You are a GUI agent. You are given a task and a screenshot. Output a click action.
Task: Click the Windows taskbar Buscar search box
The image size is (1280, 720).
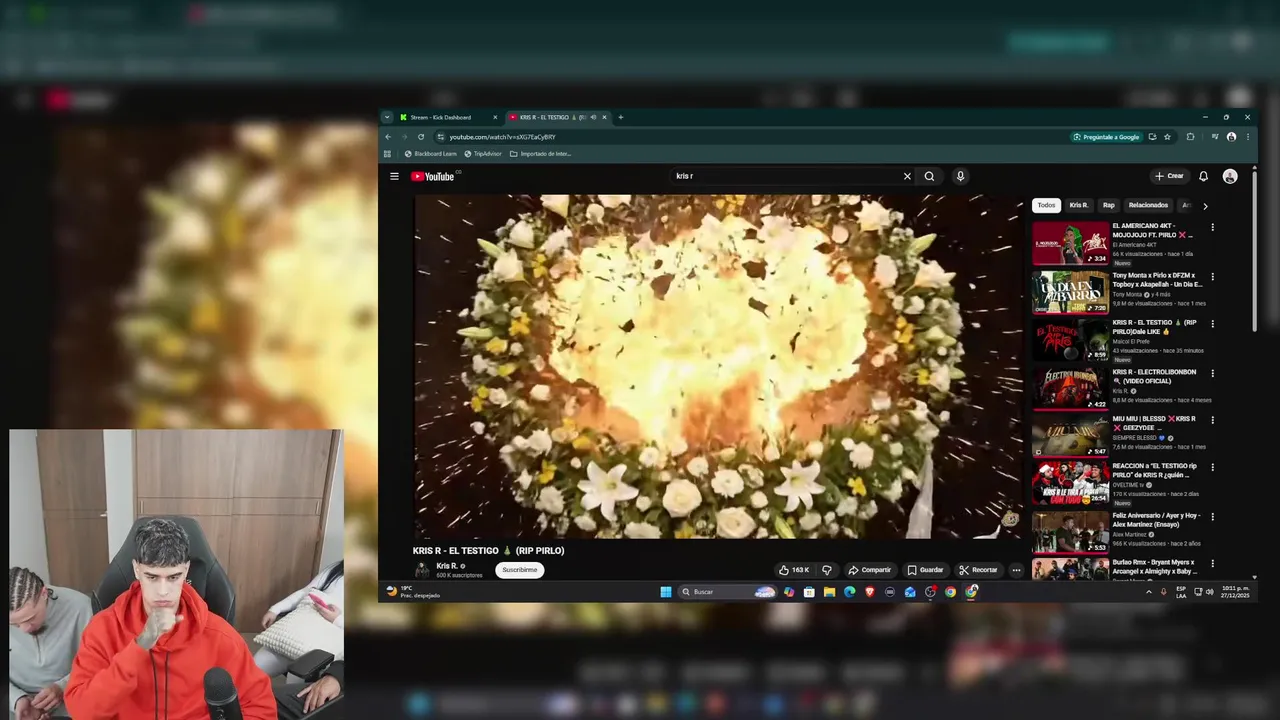point(727,592)
